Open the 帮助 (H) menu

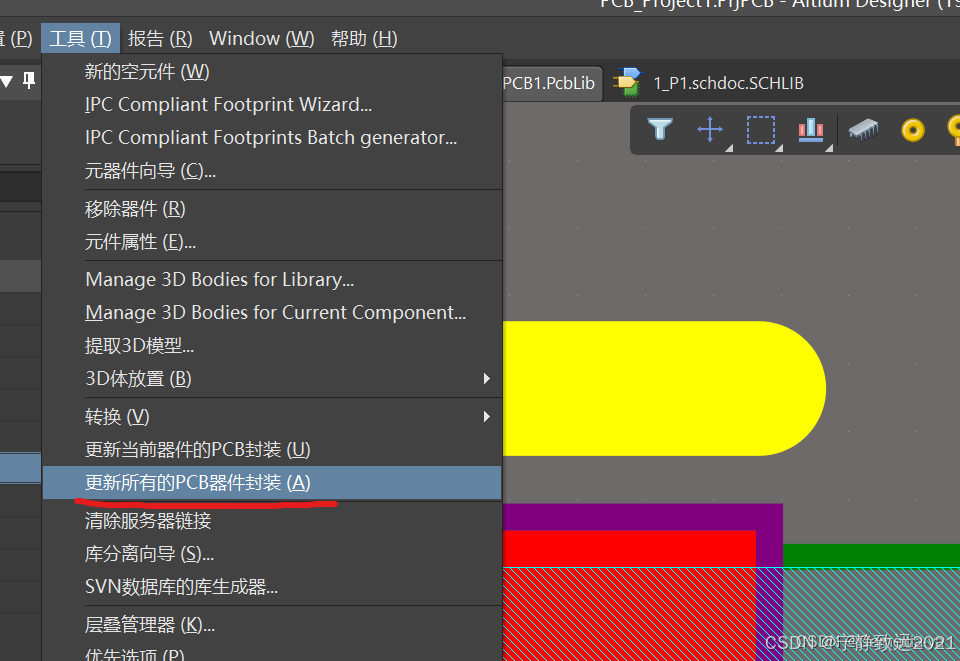(x=364, y=39)
